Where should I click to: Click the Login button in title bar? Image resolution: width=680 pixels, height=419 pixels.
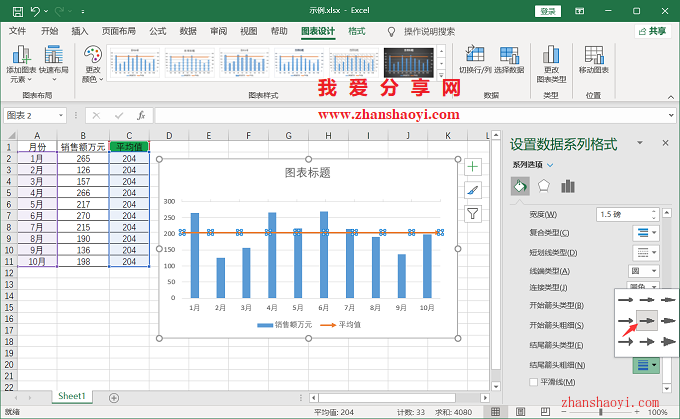click(x=548, y=11)
